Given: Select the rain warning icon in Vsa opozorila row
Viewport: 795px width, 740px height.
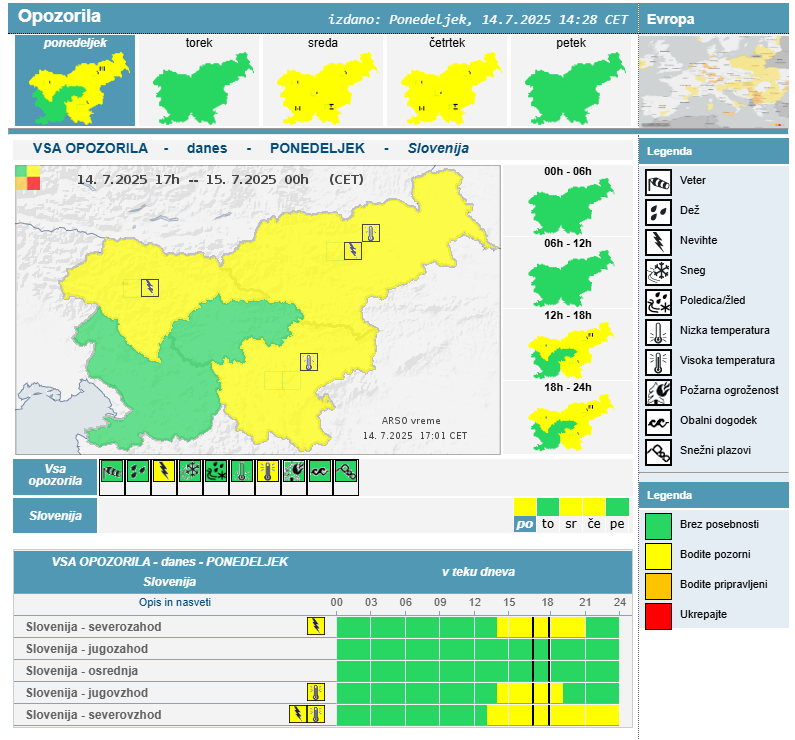Looking at the screenshot, I should [x=137, y=472].
